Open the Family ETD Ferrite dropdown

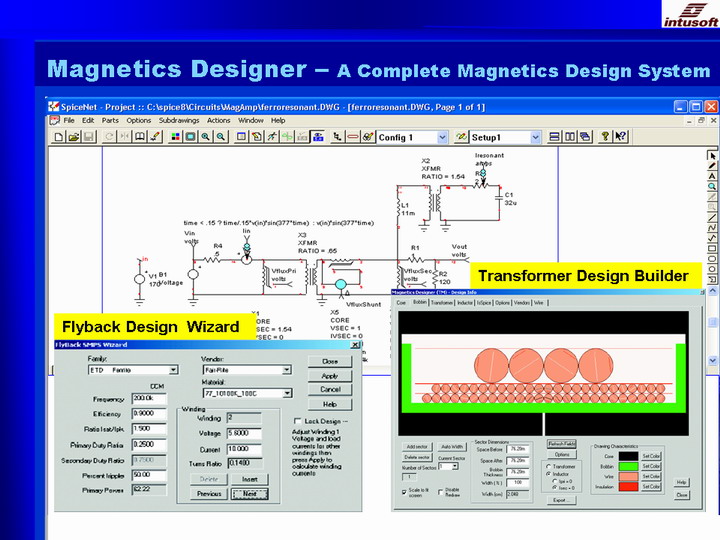click(x=173, y=370)
